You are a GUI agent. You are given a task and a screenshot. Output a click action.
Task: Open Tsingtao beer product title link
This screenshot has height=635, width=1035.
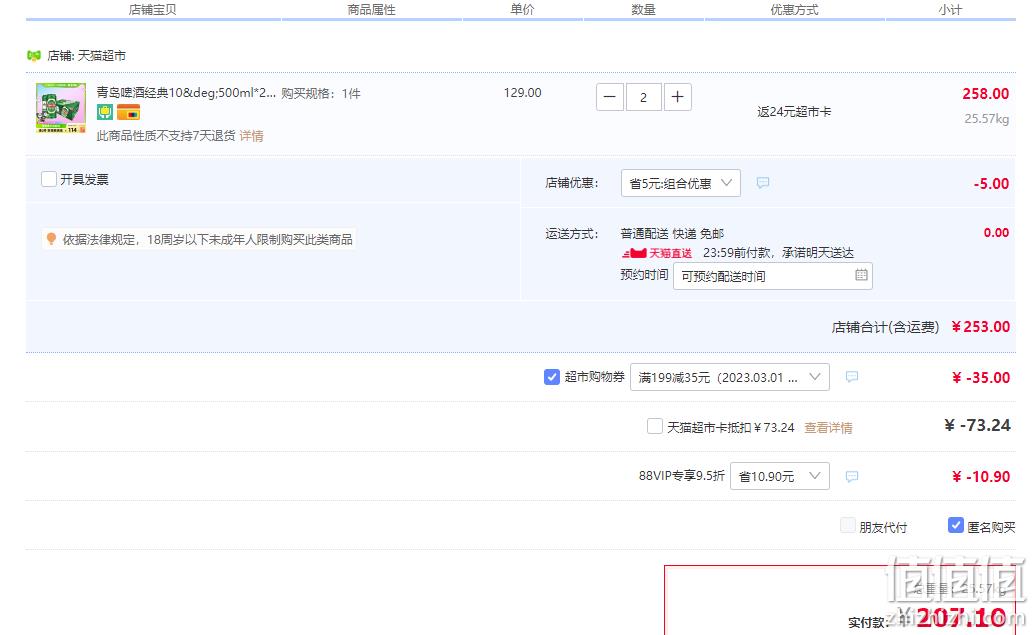click(x=186, y=93)
